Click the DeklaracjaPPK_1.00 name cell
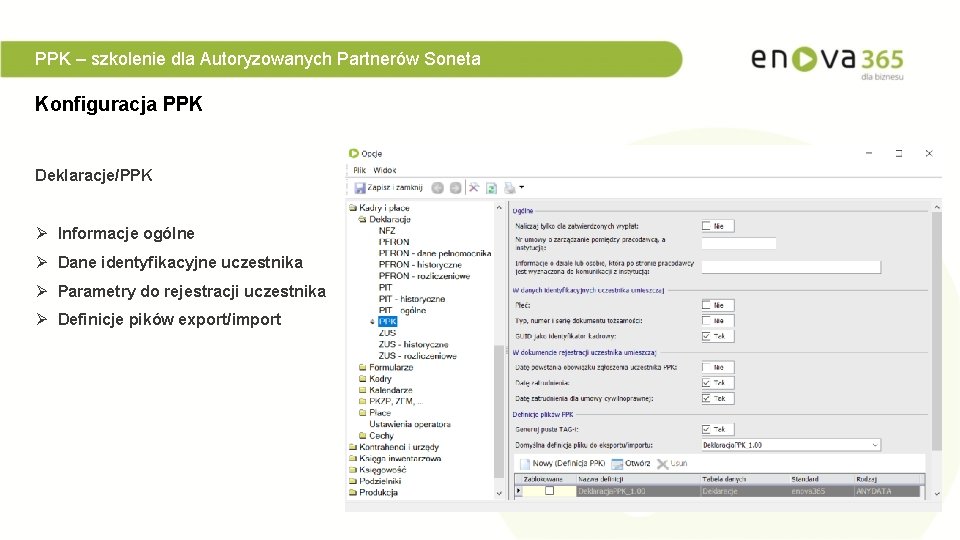This screenshot has width=960, height=540. coord(637,491)
